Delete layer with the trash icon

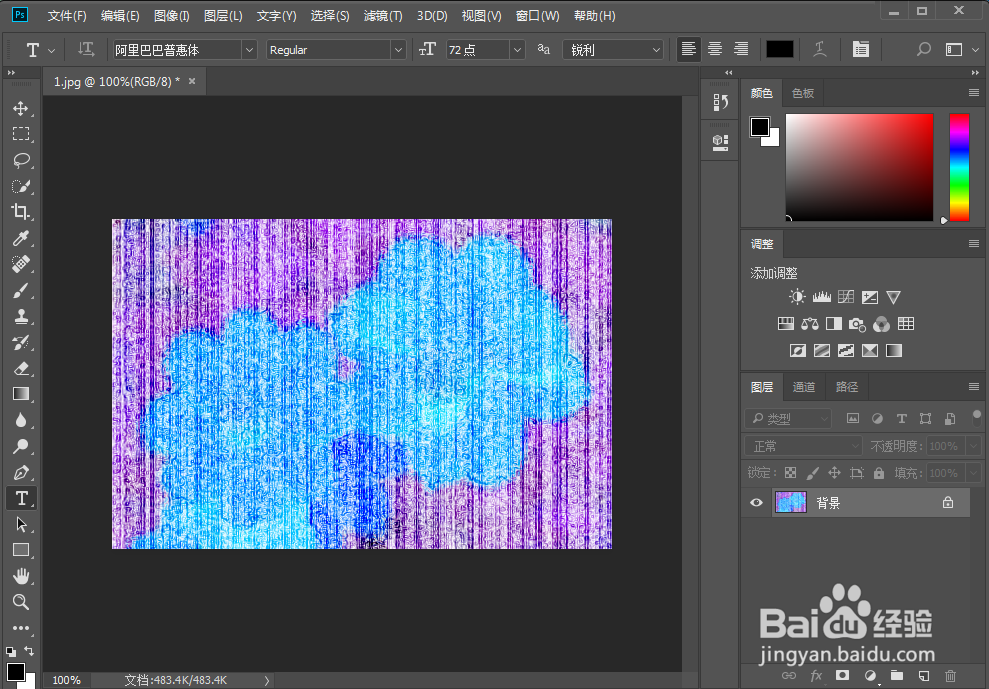(x=951, y=676)
